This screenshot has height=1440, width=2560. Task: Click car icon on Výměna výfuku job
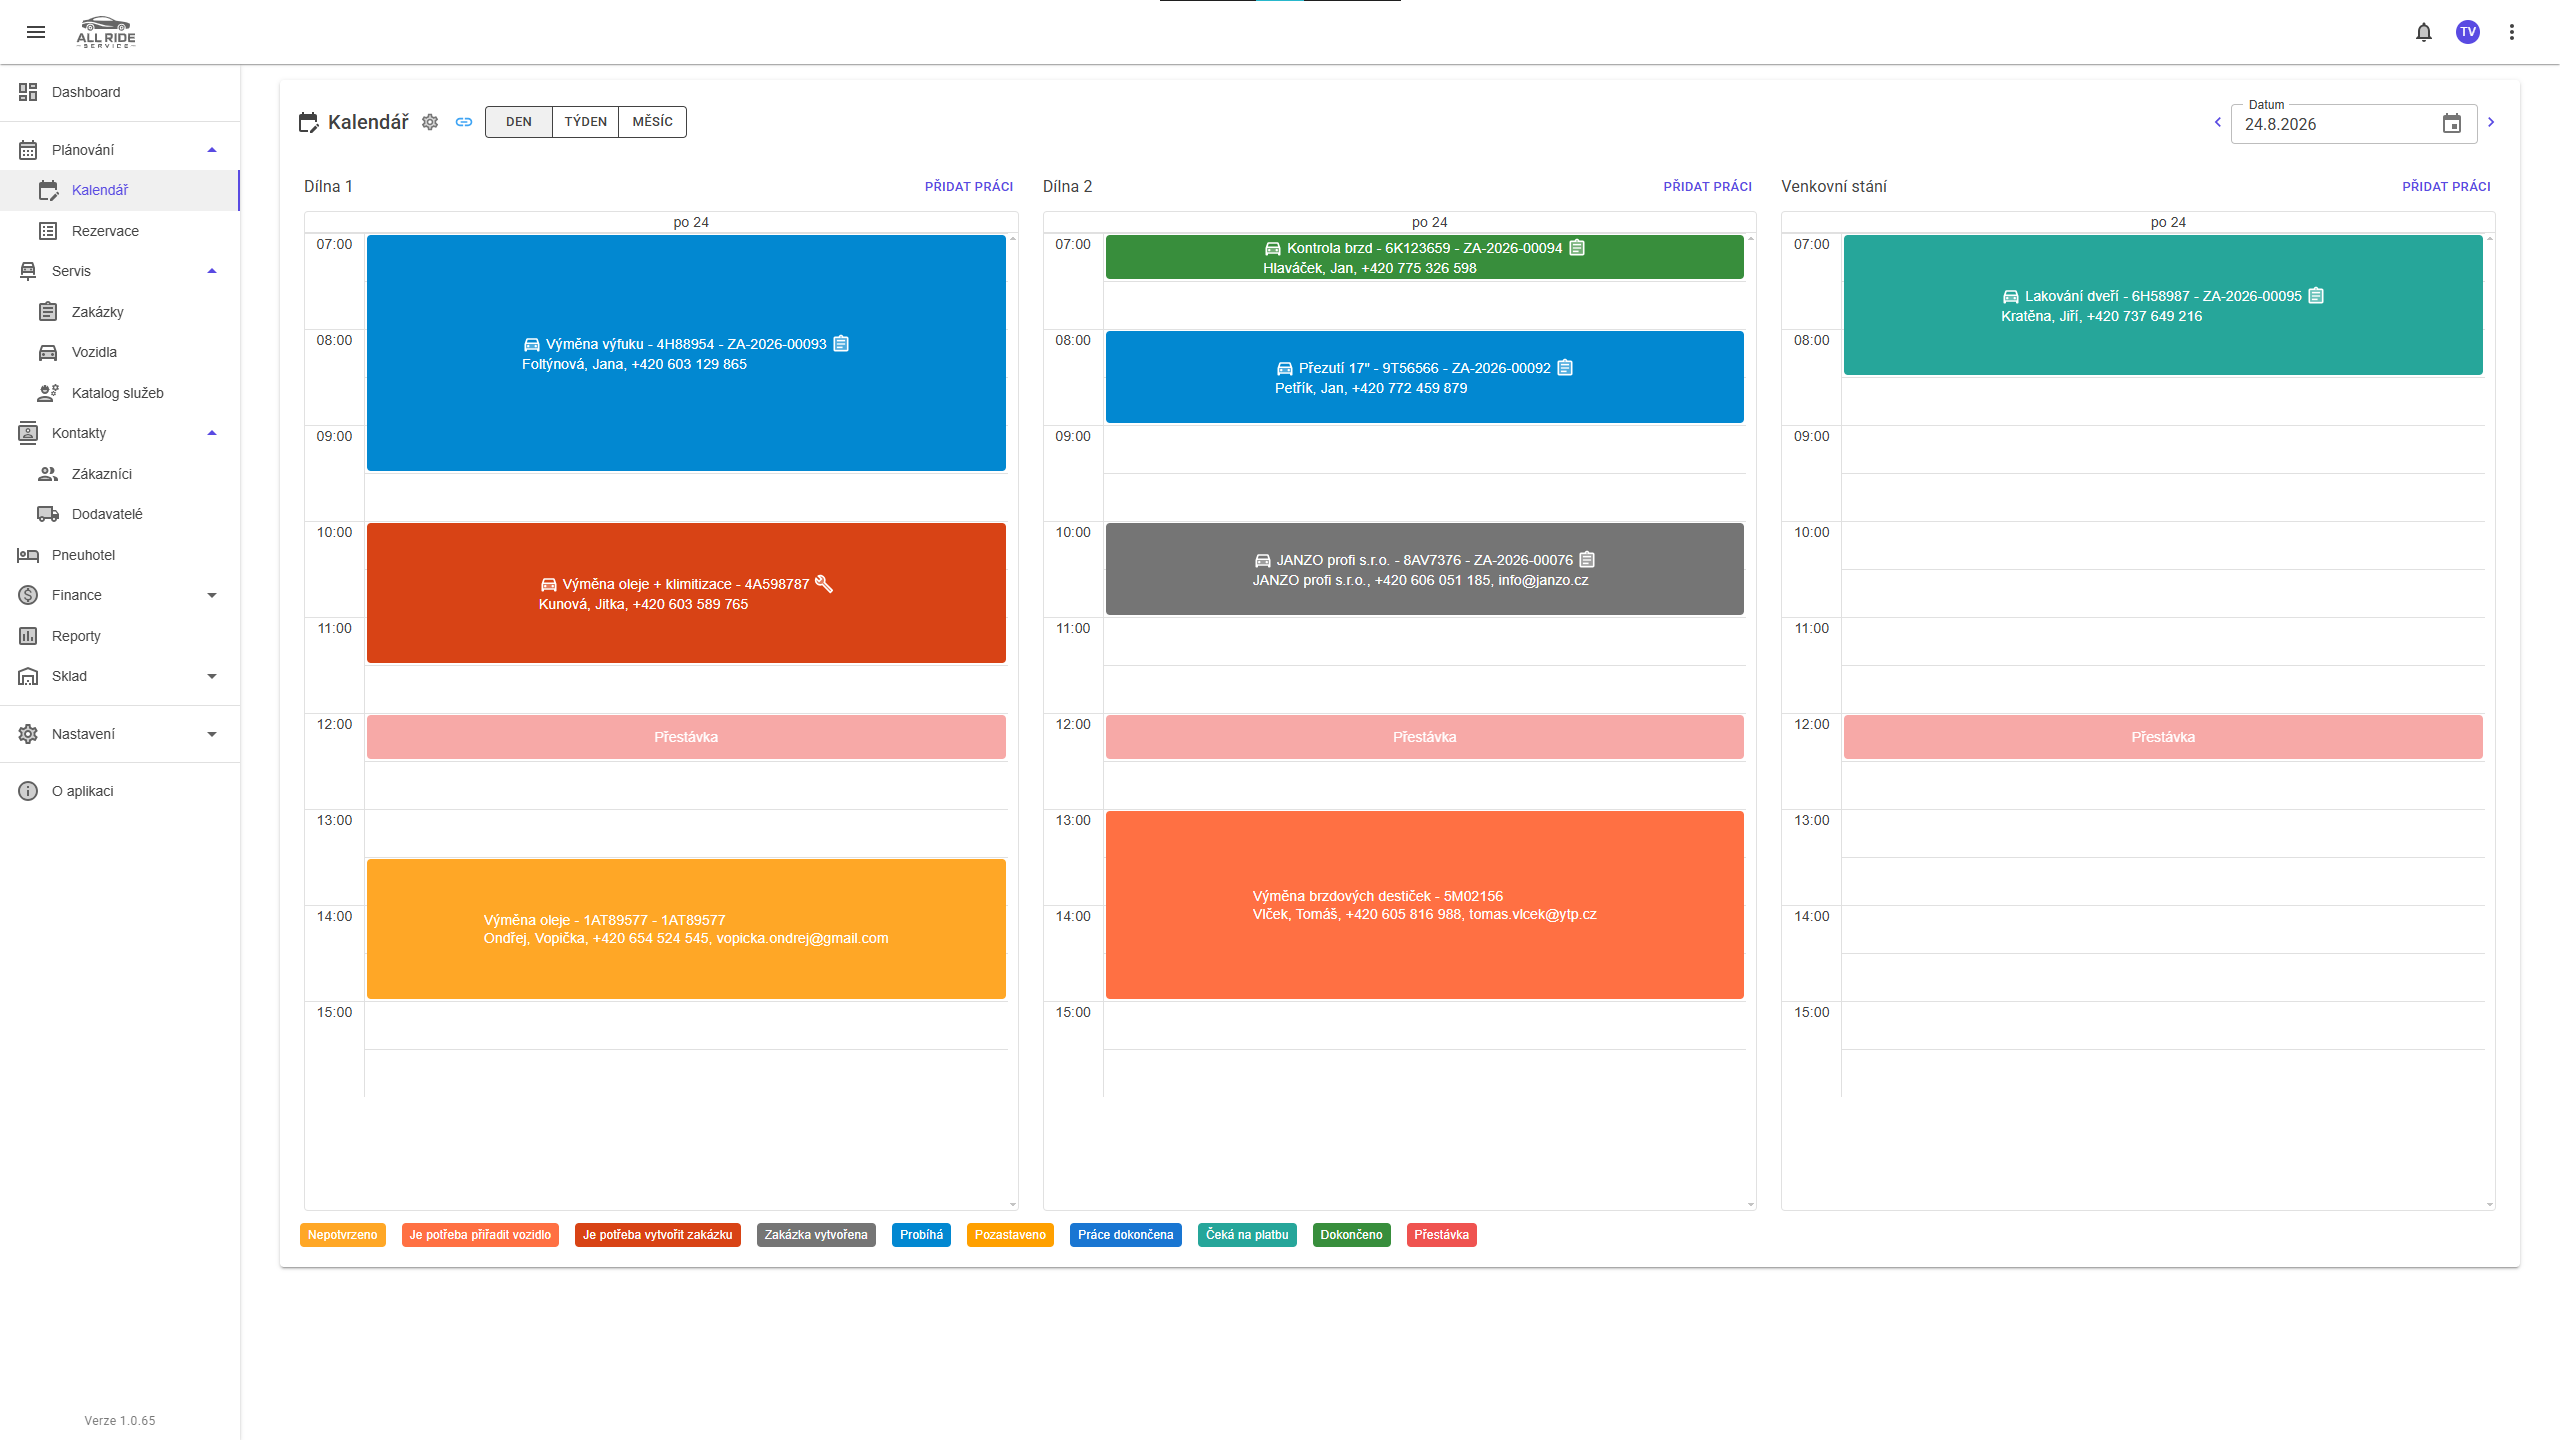coord(532,345)
